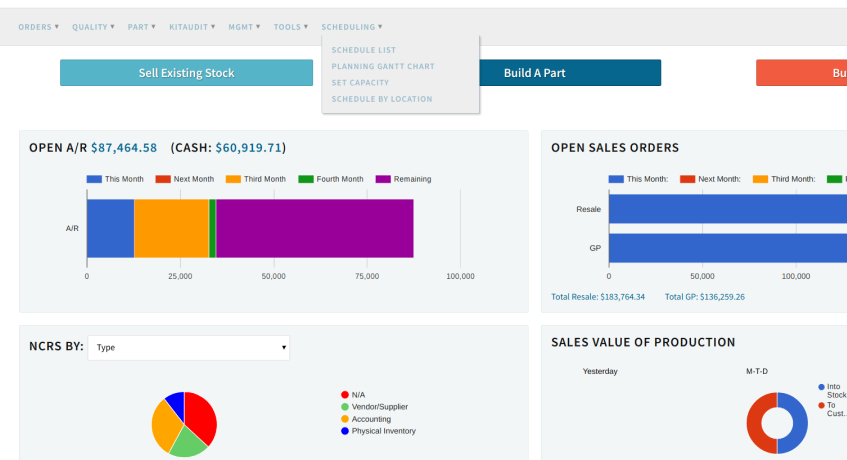This screenshot has height=460, width=847.
Task: Click the purple Remaining A/R bar segment
Action: (x=314, y=228)
